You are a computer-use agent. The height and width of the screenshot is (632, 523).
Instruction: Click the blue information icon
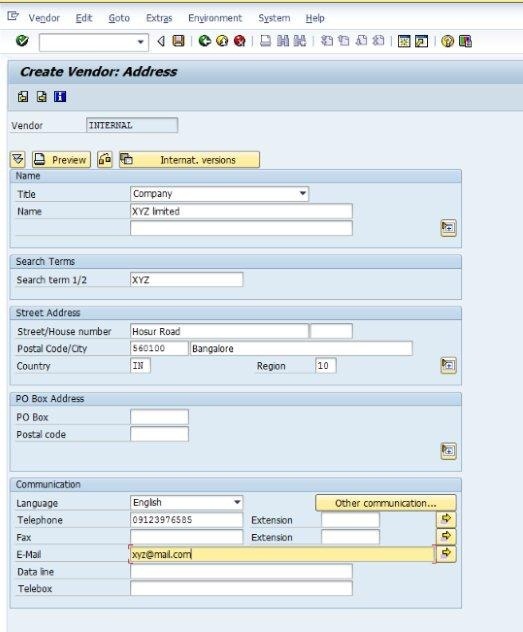60,97
